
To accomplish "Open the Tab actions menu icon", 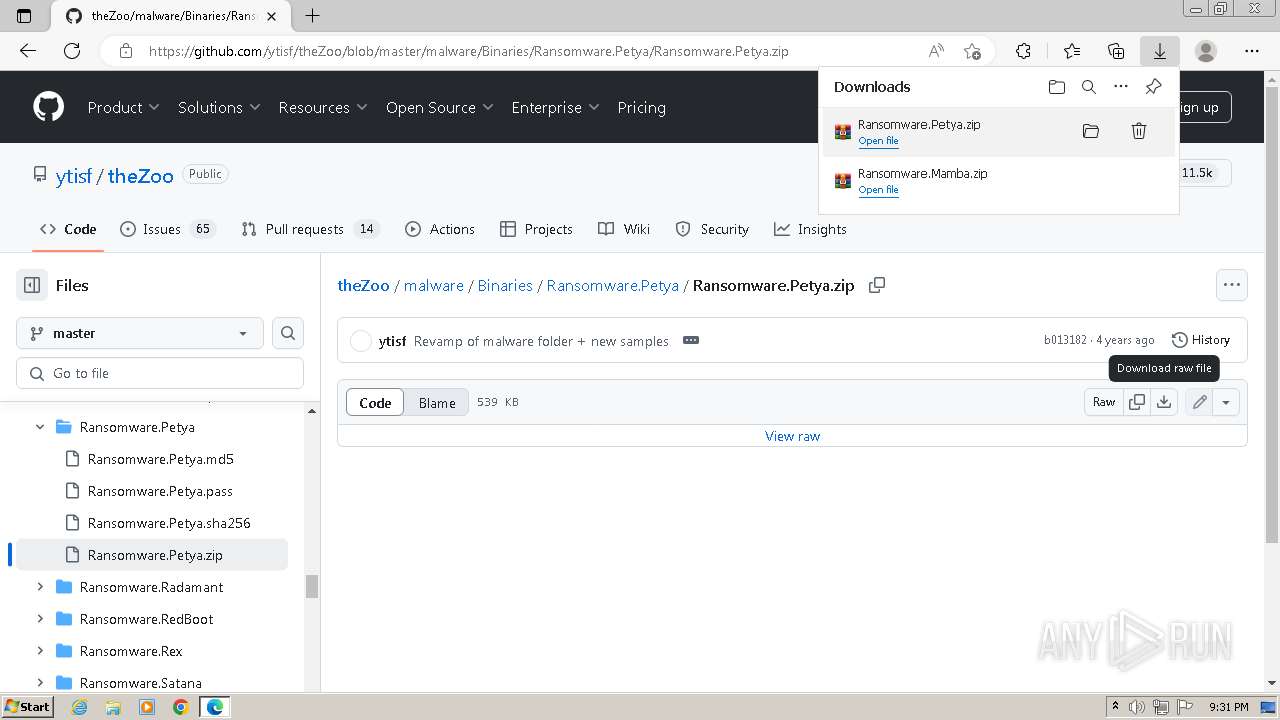I will [25, 15].
